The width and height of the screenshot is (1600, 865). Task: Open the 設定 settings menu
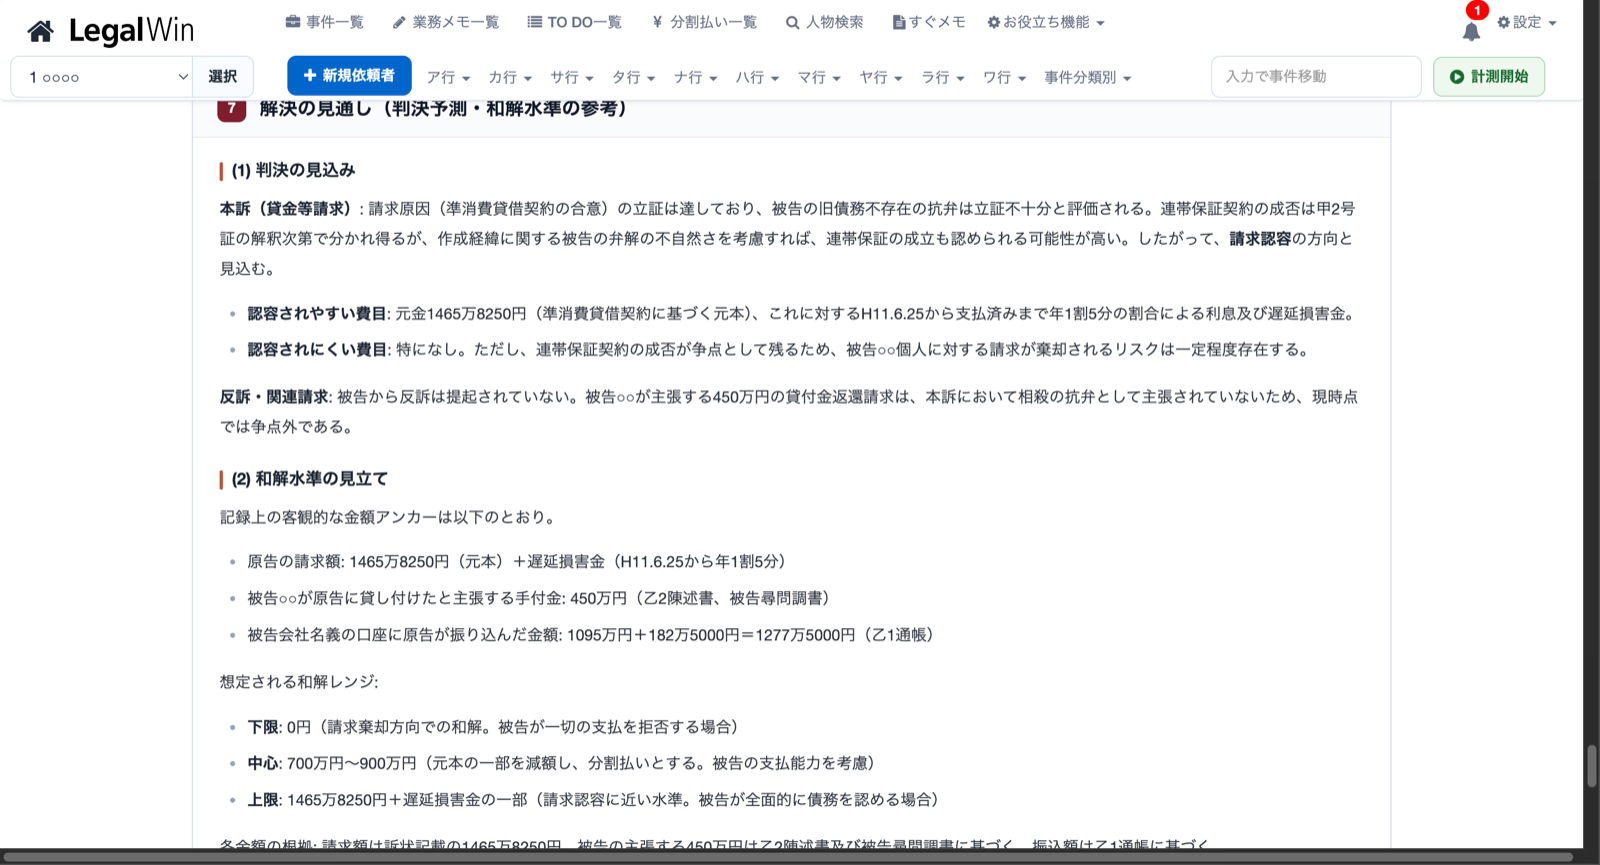pyautogui.click(x=1527, y=22)
